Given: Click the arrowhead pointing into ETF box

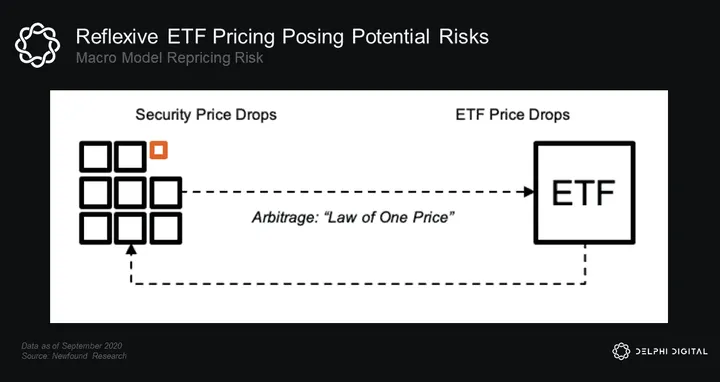Looking at the screenshot, I should click(x=529, y=192).
